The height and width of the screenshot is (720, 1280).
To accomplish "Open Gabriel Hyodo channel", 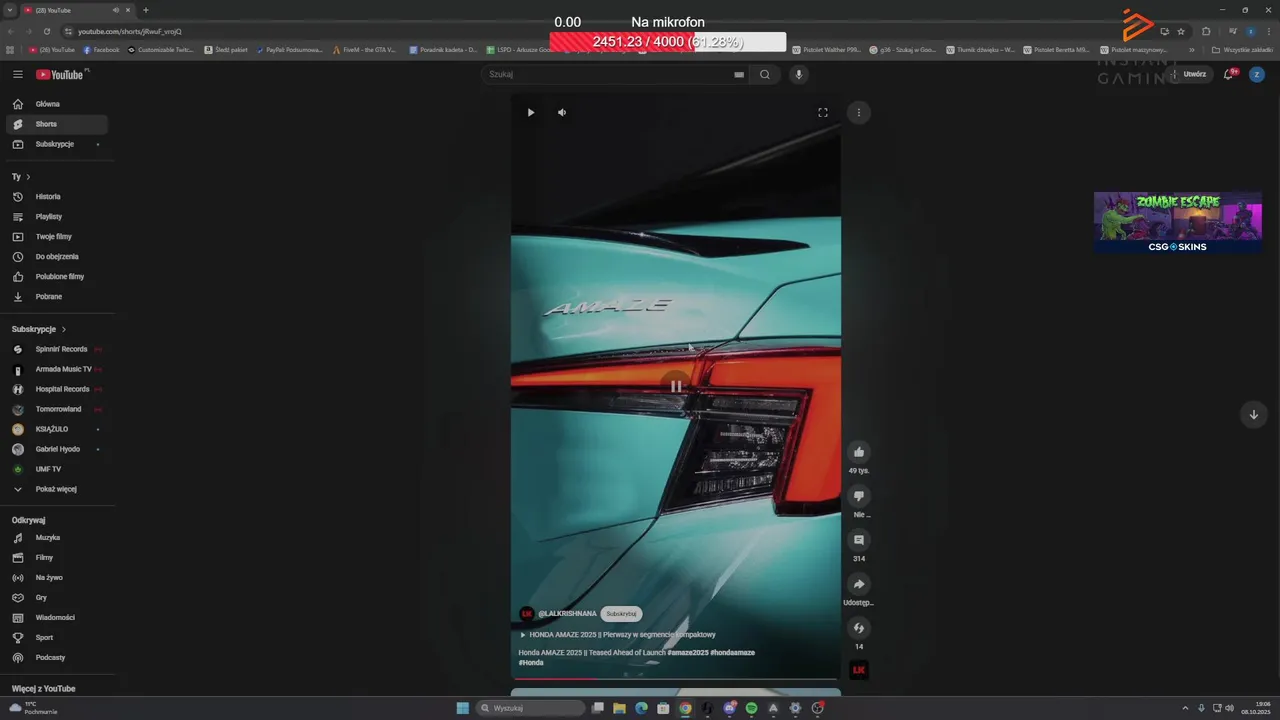I will (x=57, y=449).
